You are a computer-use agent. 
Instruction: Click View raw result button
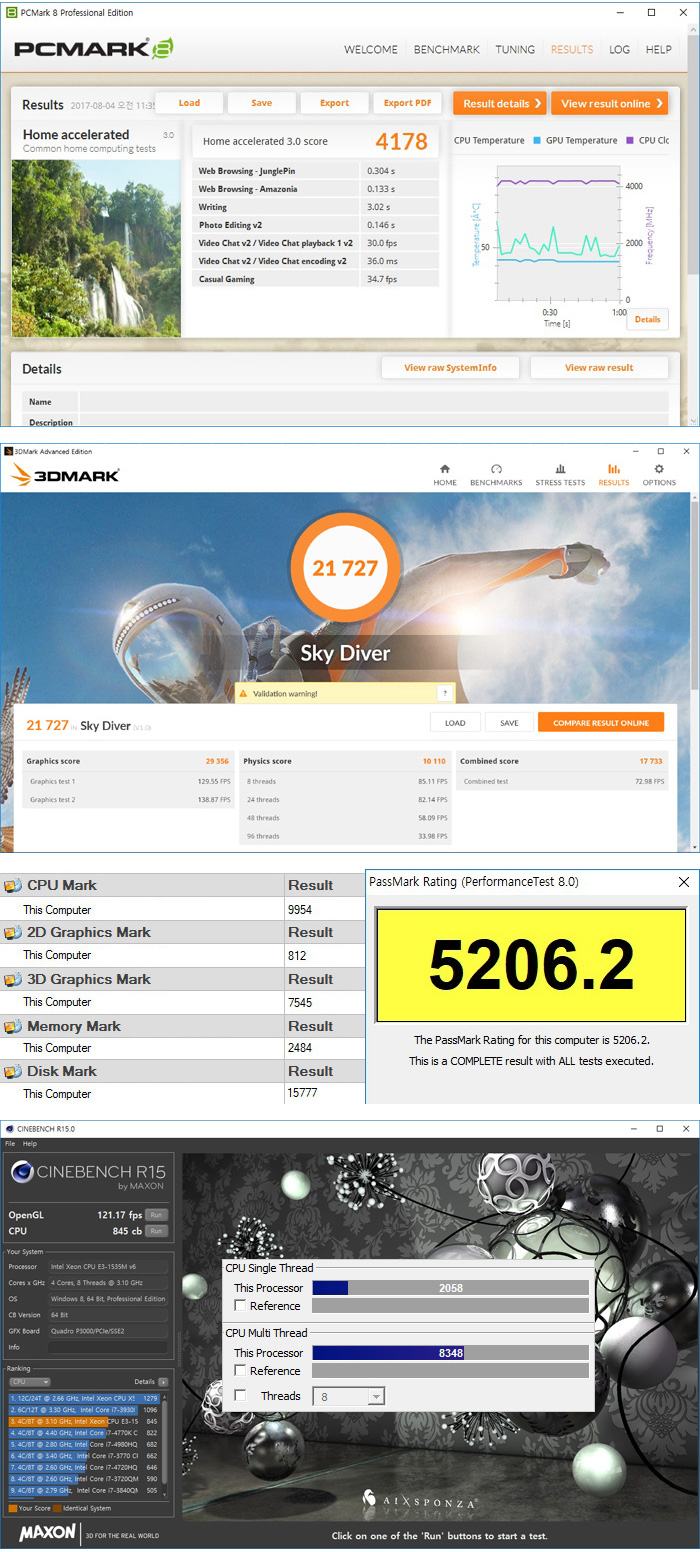click(x=599, y=368)
